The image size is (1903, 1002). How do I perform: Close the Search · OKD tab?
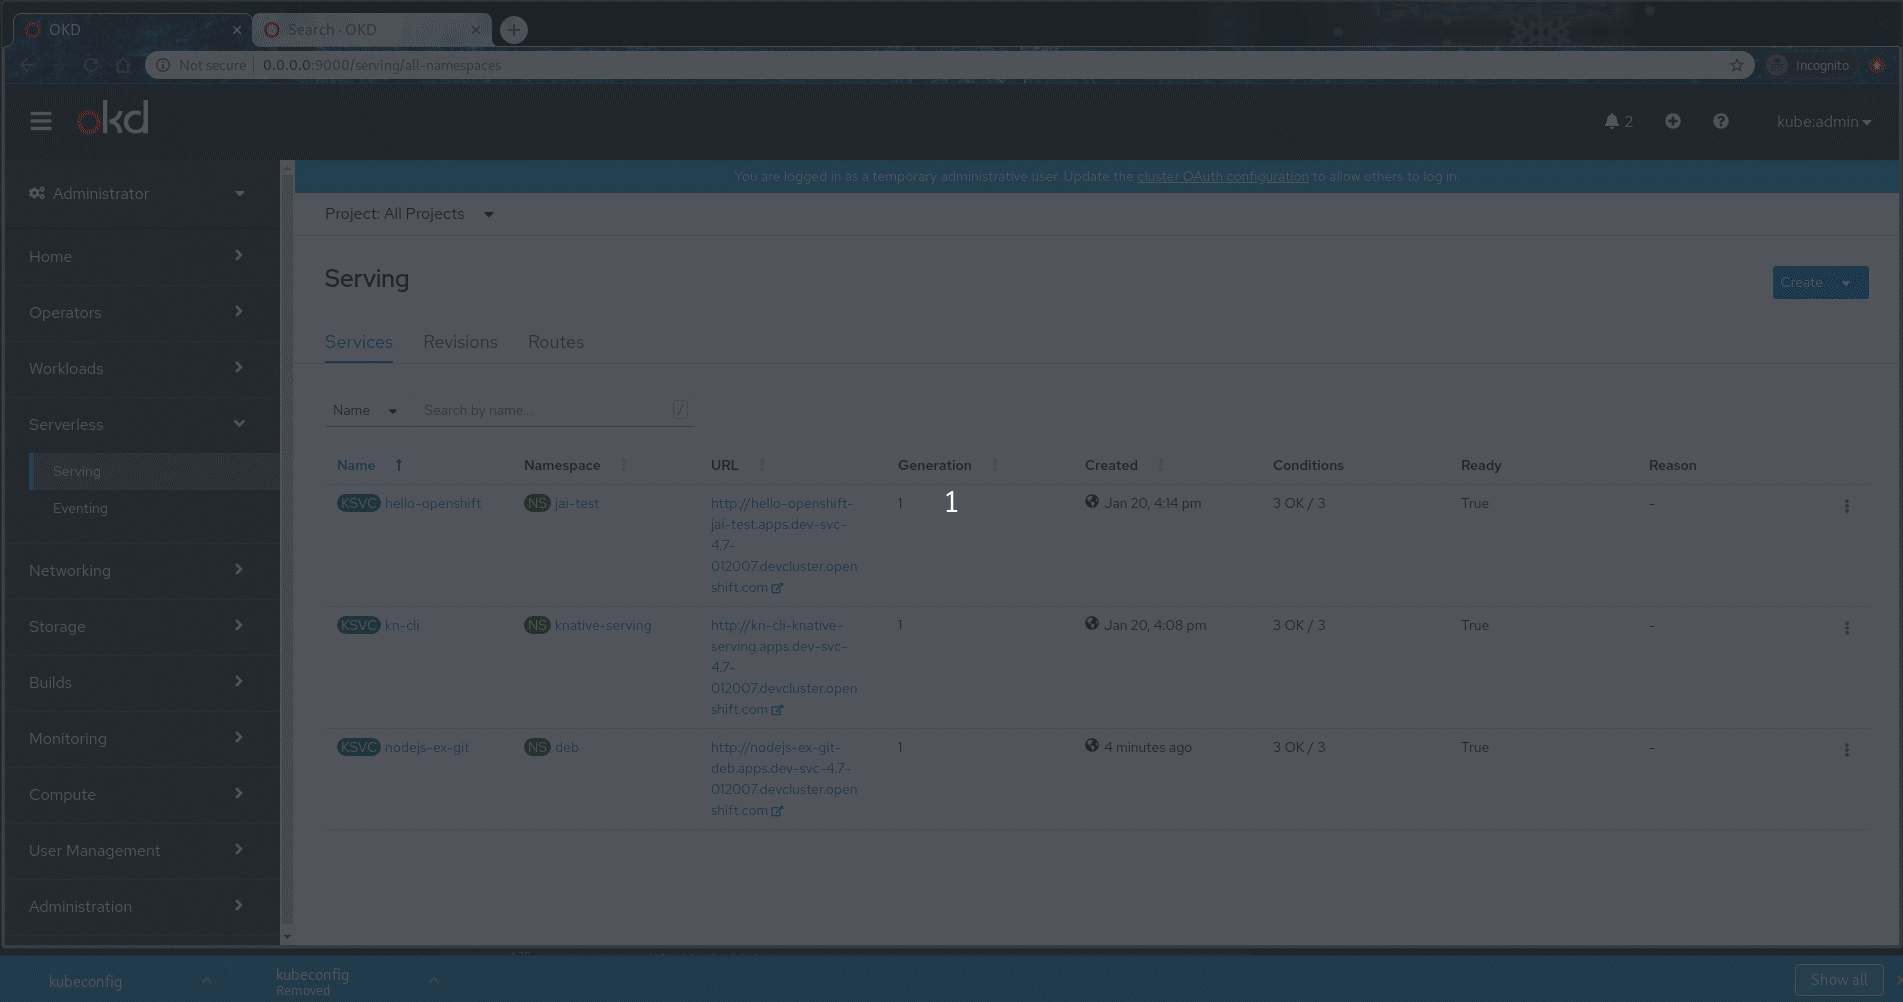click(476, 30)
